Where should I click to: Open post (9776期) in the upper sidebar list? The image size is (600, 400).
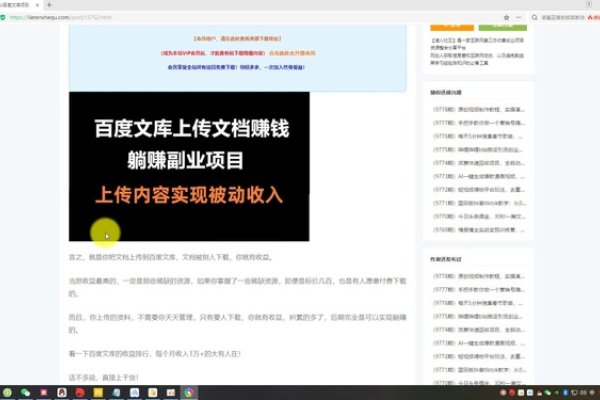point(478,136)
